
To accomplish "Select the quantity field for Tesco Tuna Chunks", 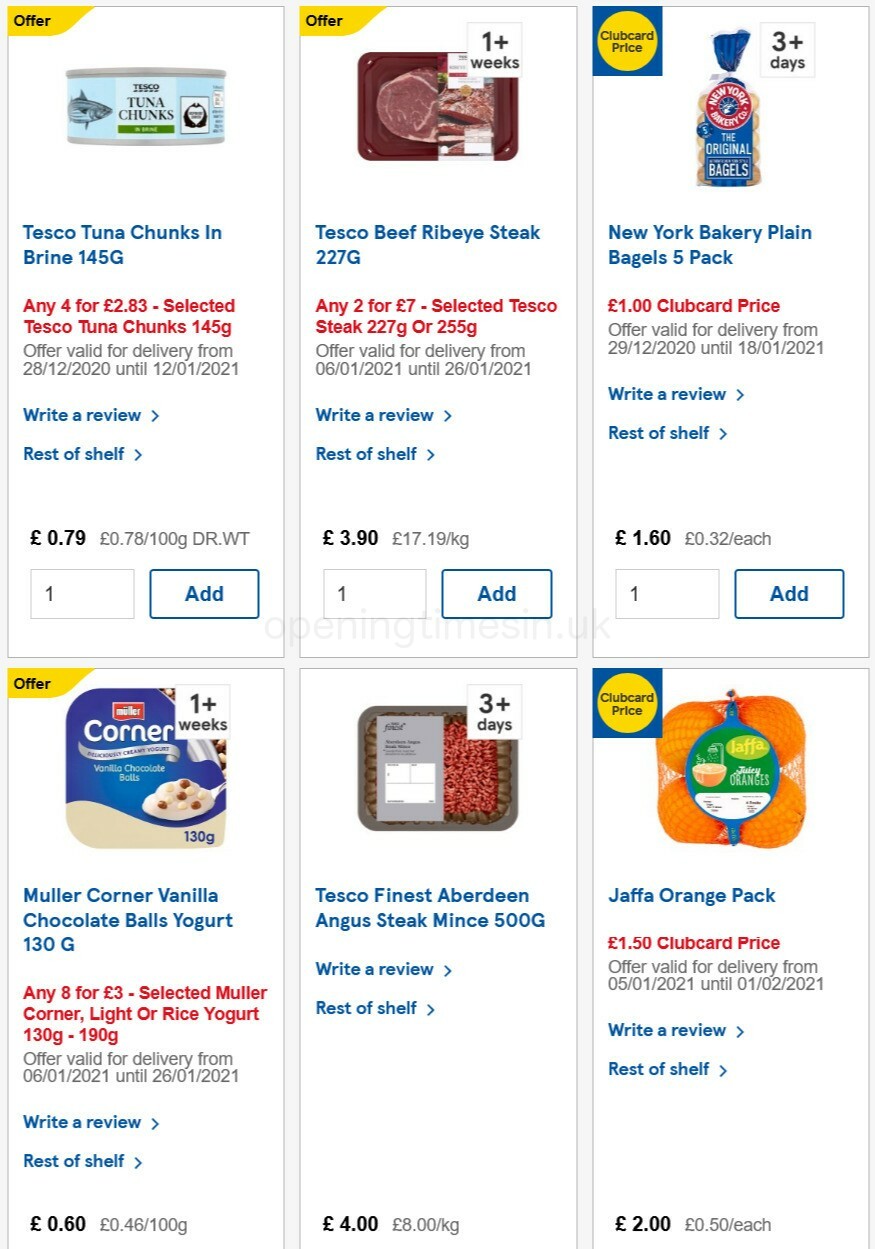I will [82, 593].
